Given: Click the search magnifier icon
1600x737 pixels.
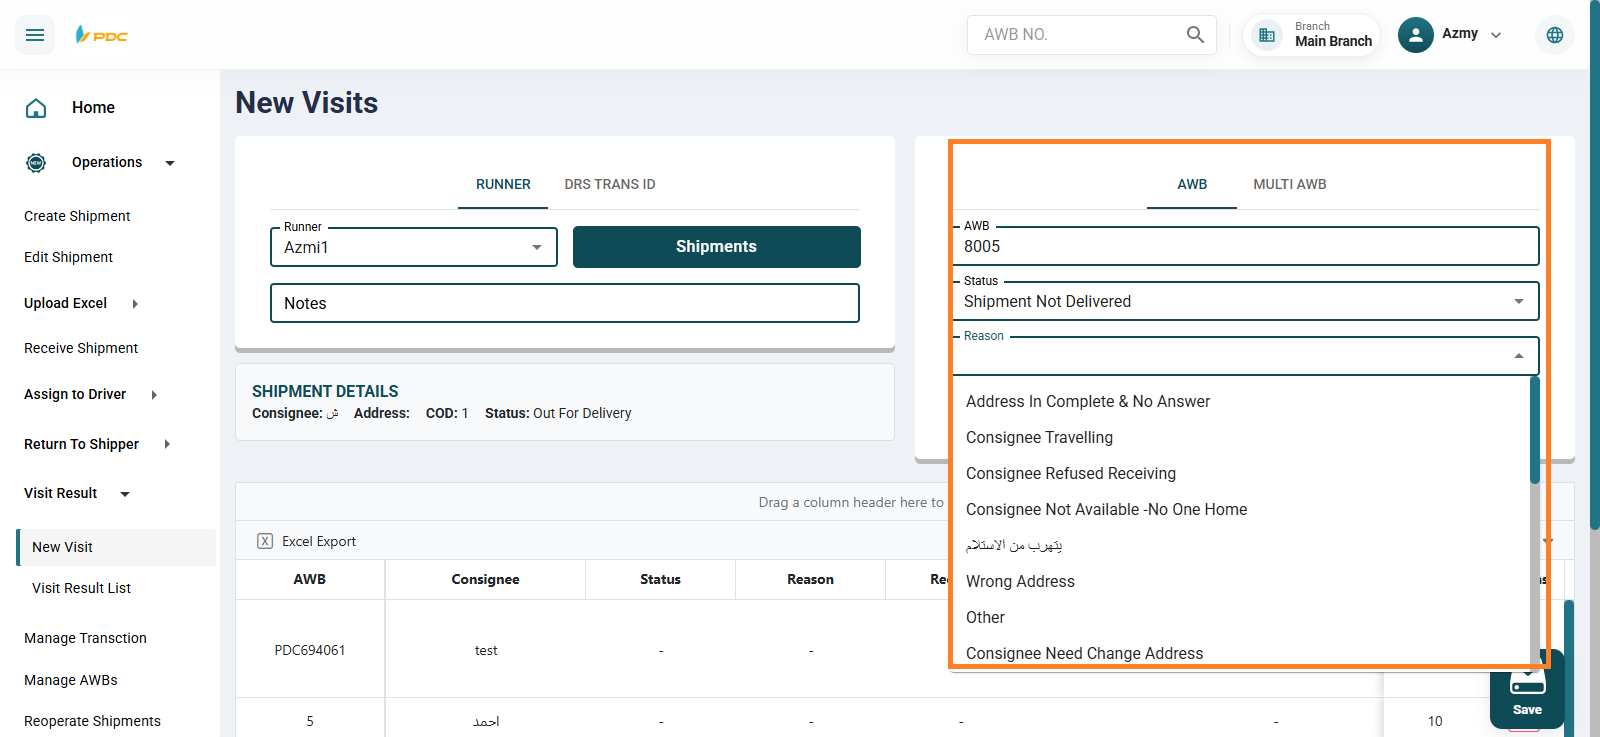Looking at the screenshot, I should pos(1195,35).
